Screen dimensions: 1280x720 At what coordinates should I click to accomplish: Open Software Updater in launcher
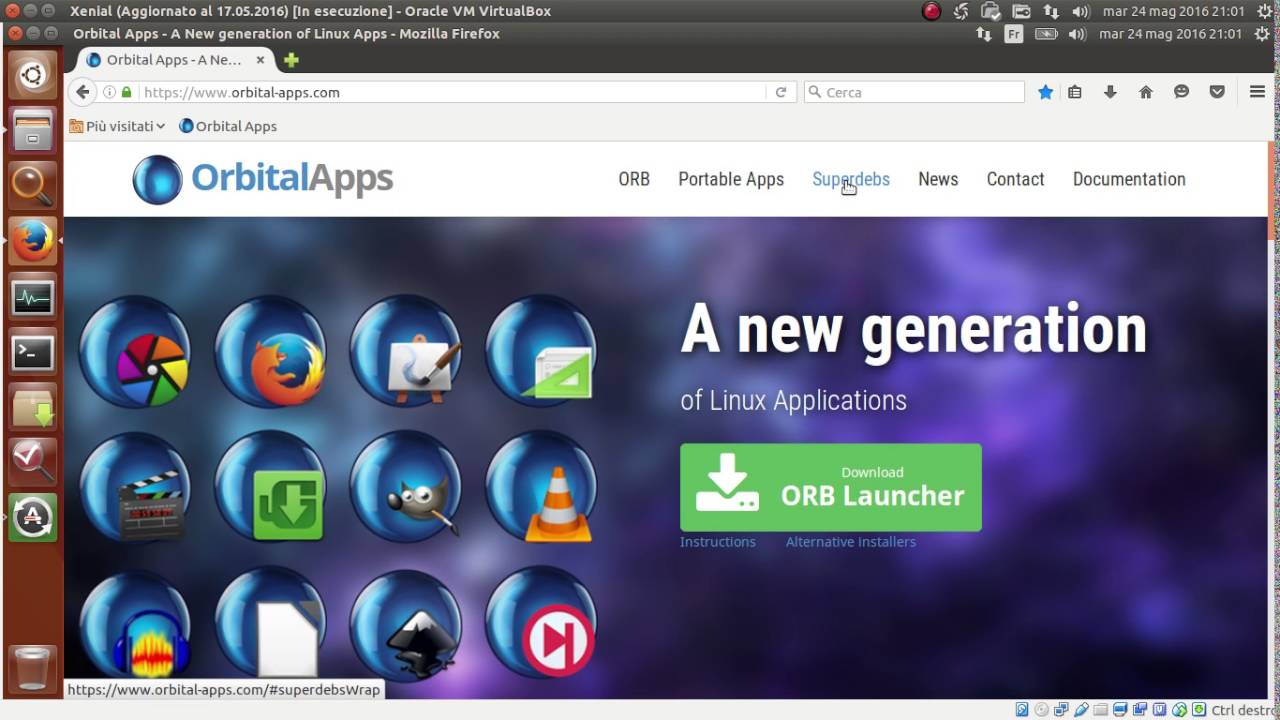pyautogui.click(x=32, y=517)
